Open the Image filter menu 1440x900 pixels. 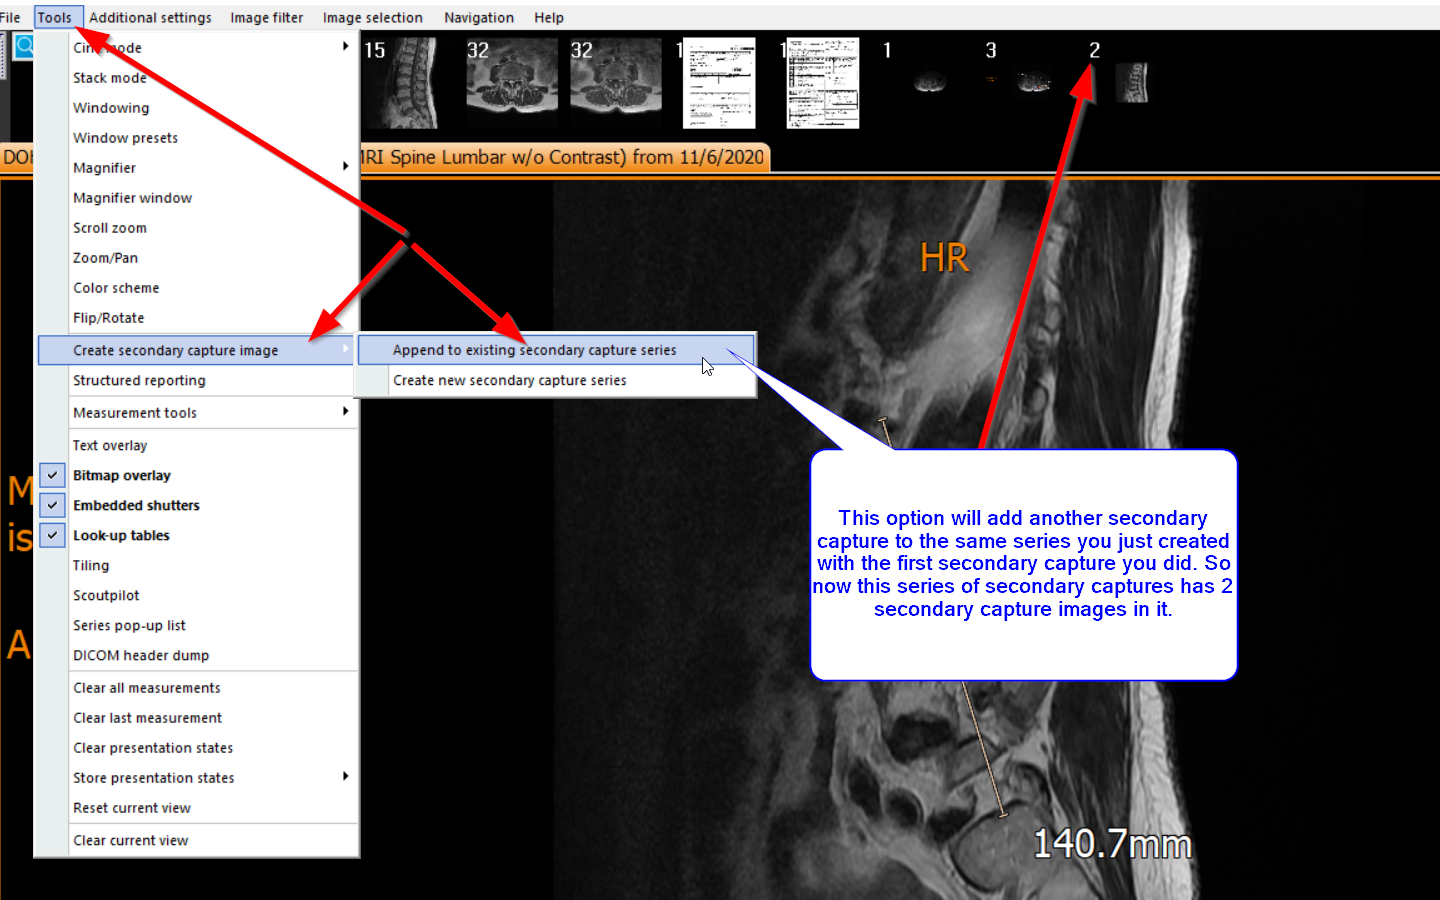coord(266,17)
